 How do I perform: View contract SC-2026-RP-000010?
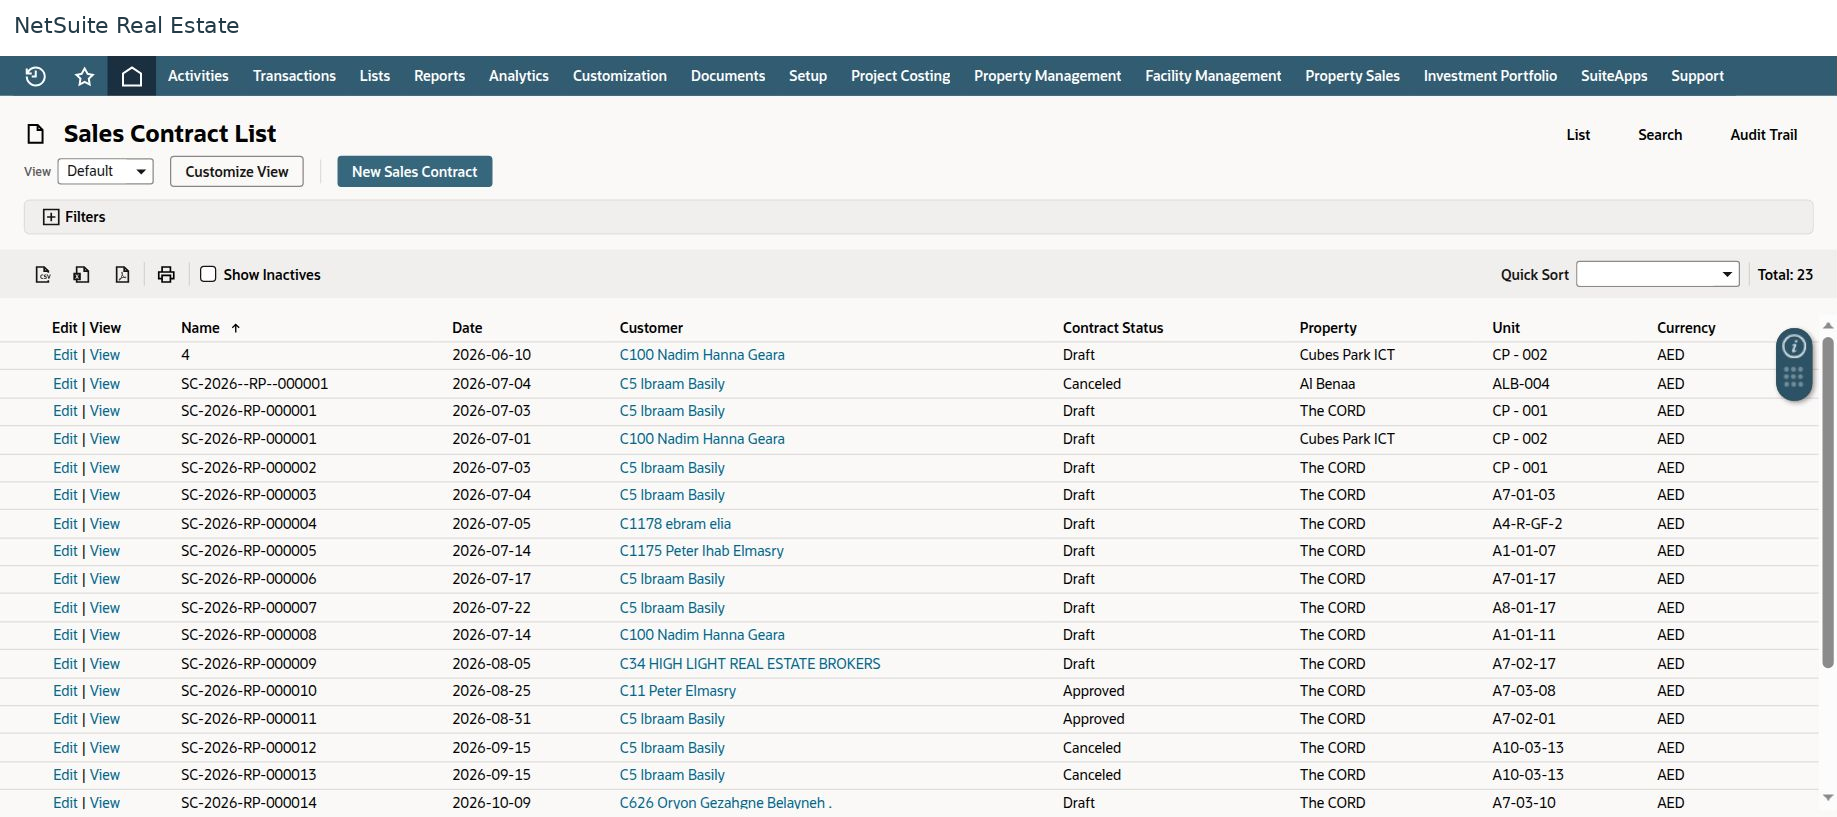105,691
